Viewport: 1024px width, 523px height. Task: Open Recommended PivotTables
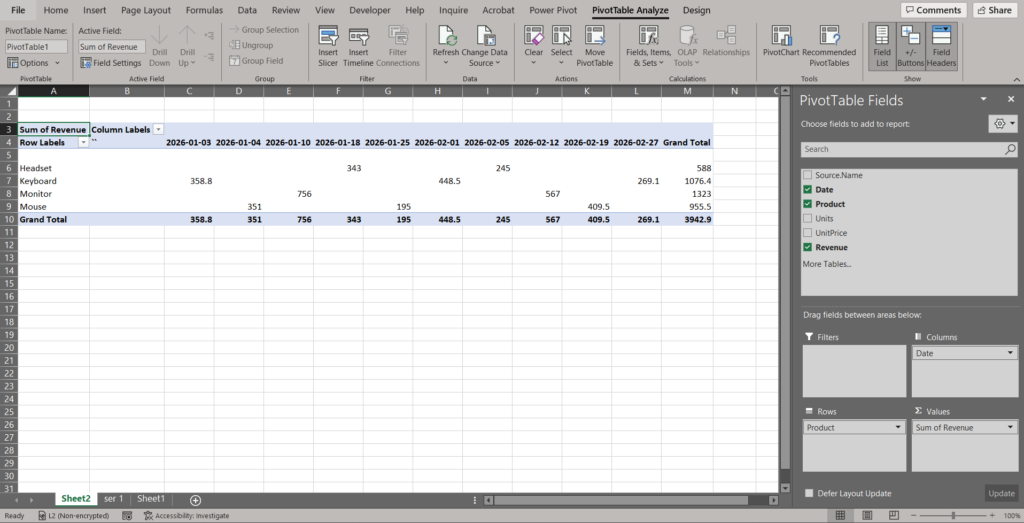point(828,40)
